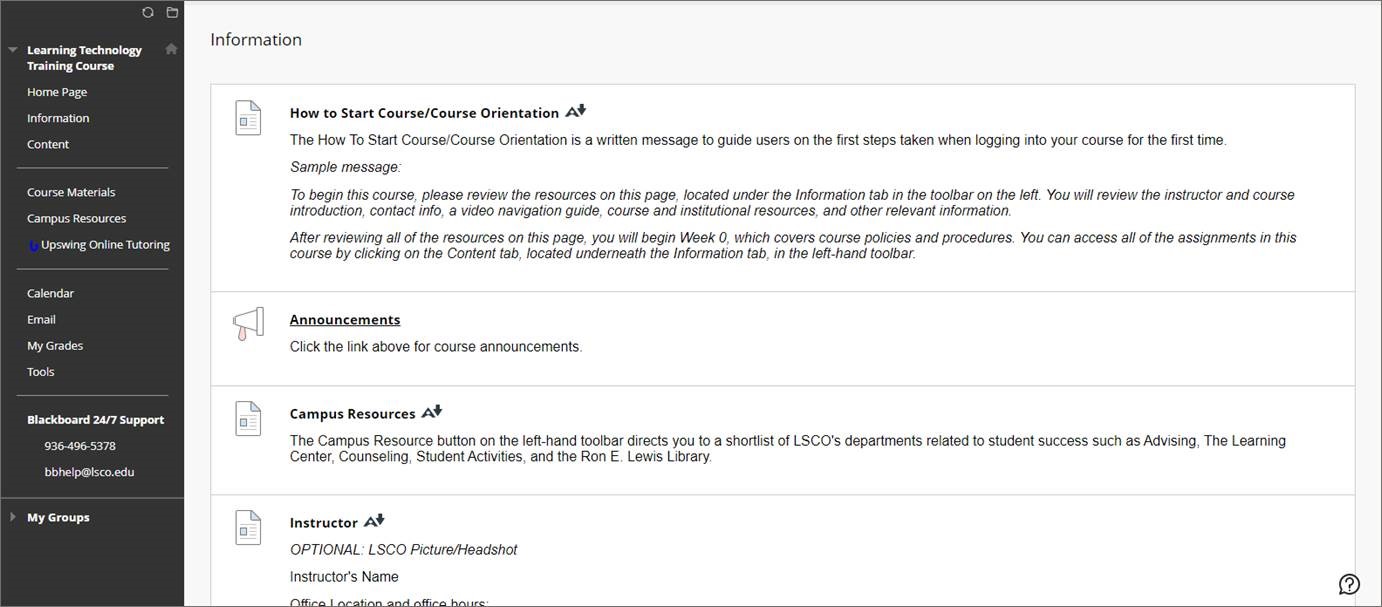Click the home icon beside course title

pyautogui.click(x=171, y=49)
